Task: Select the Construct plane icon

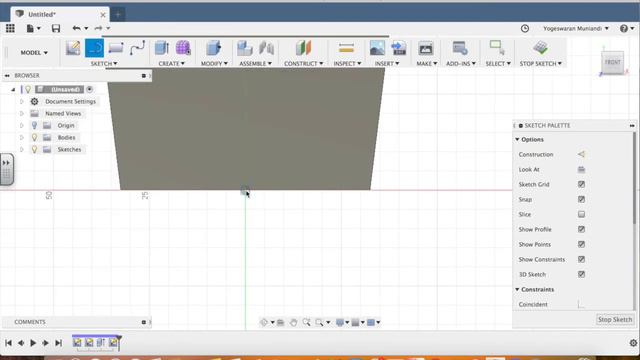Action: [303, 48]
